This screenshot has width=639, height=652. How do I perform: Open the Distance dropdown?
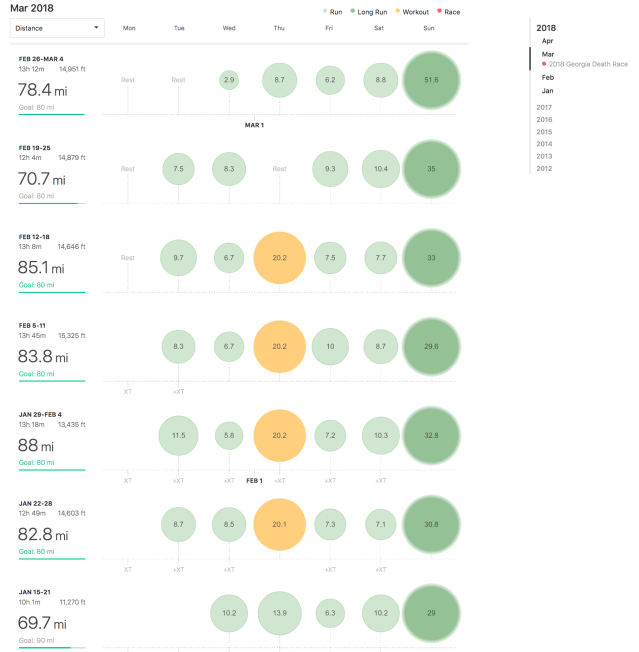(x=56, y=28)
